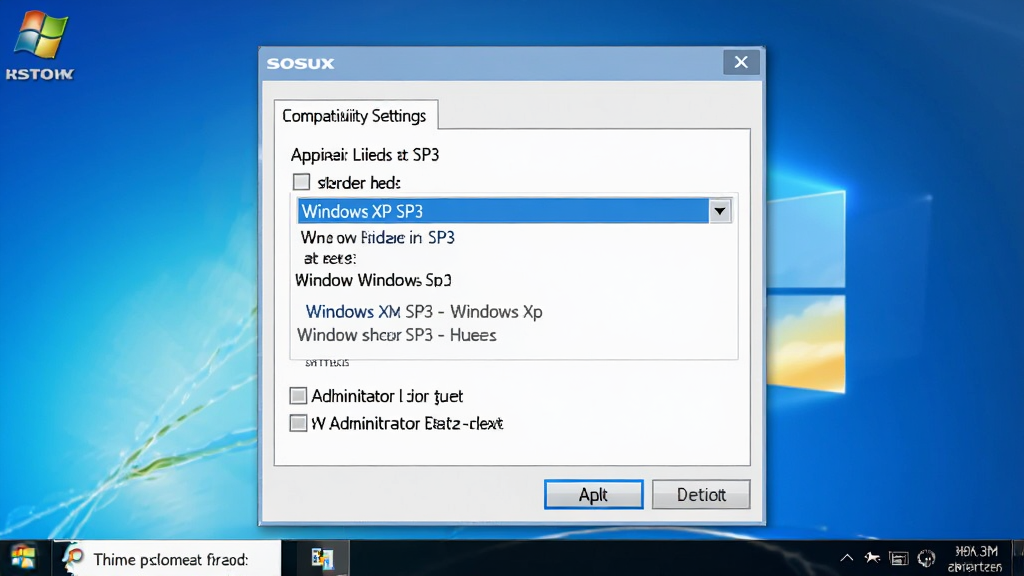Click the Detiolt button
This screenshot has height=576, width=1024.
click(701, 494)
